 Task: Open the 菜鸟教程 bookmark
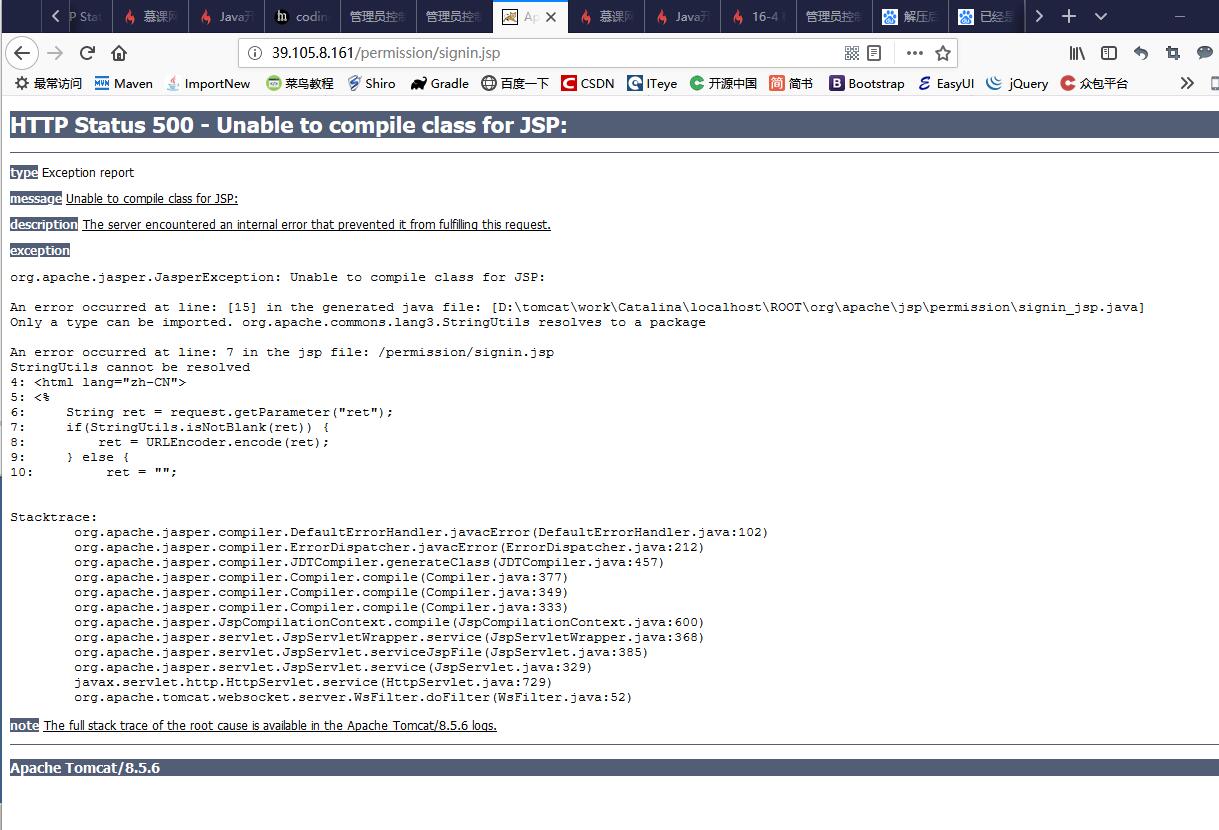tap(300, 83)
